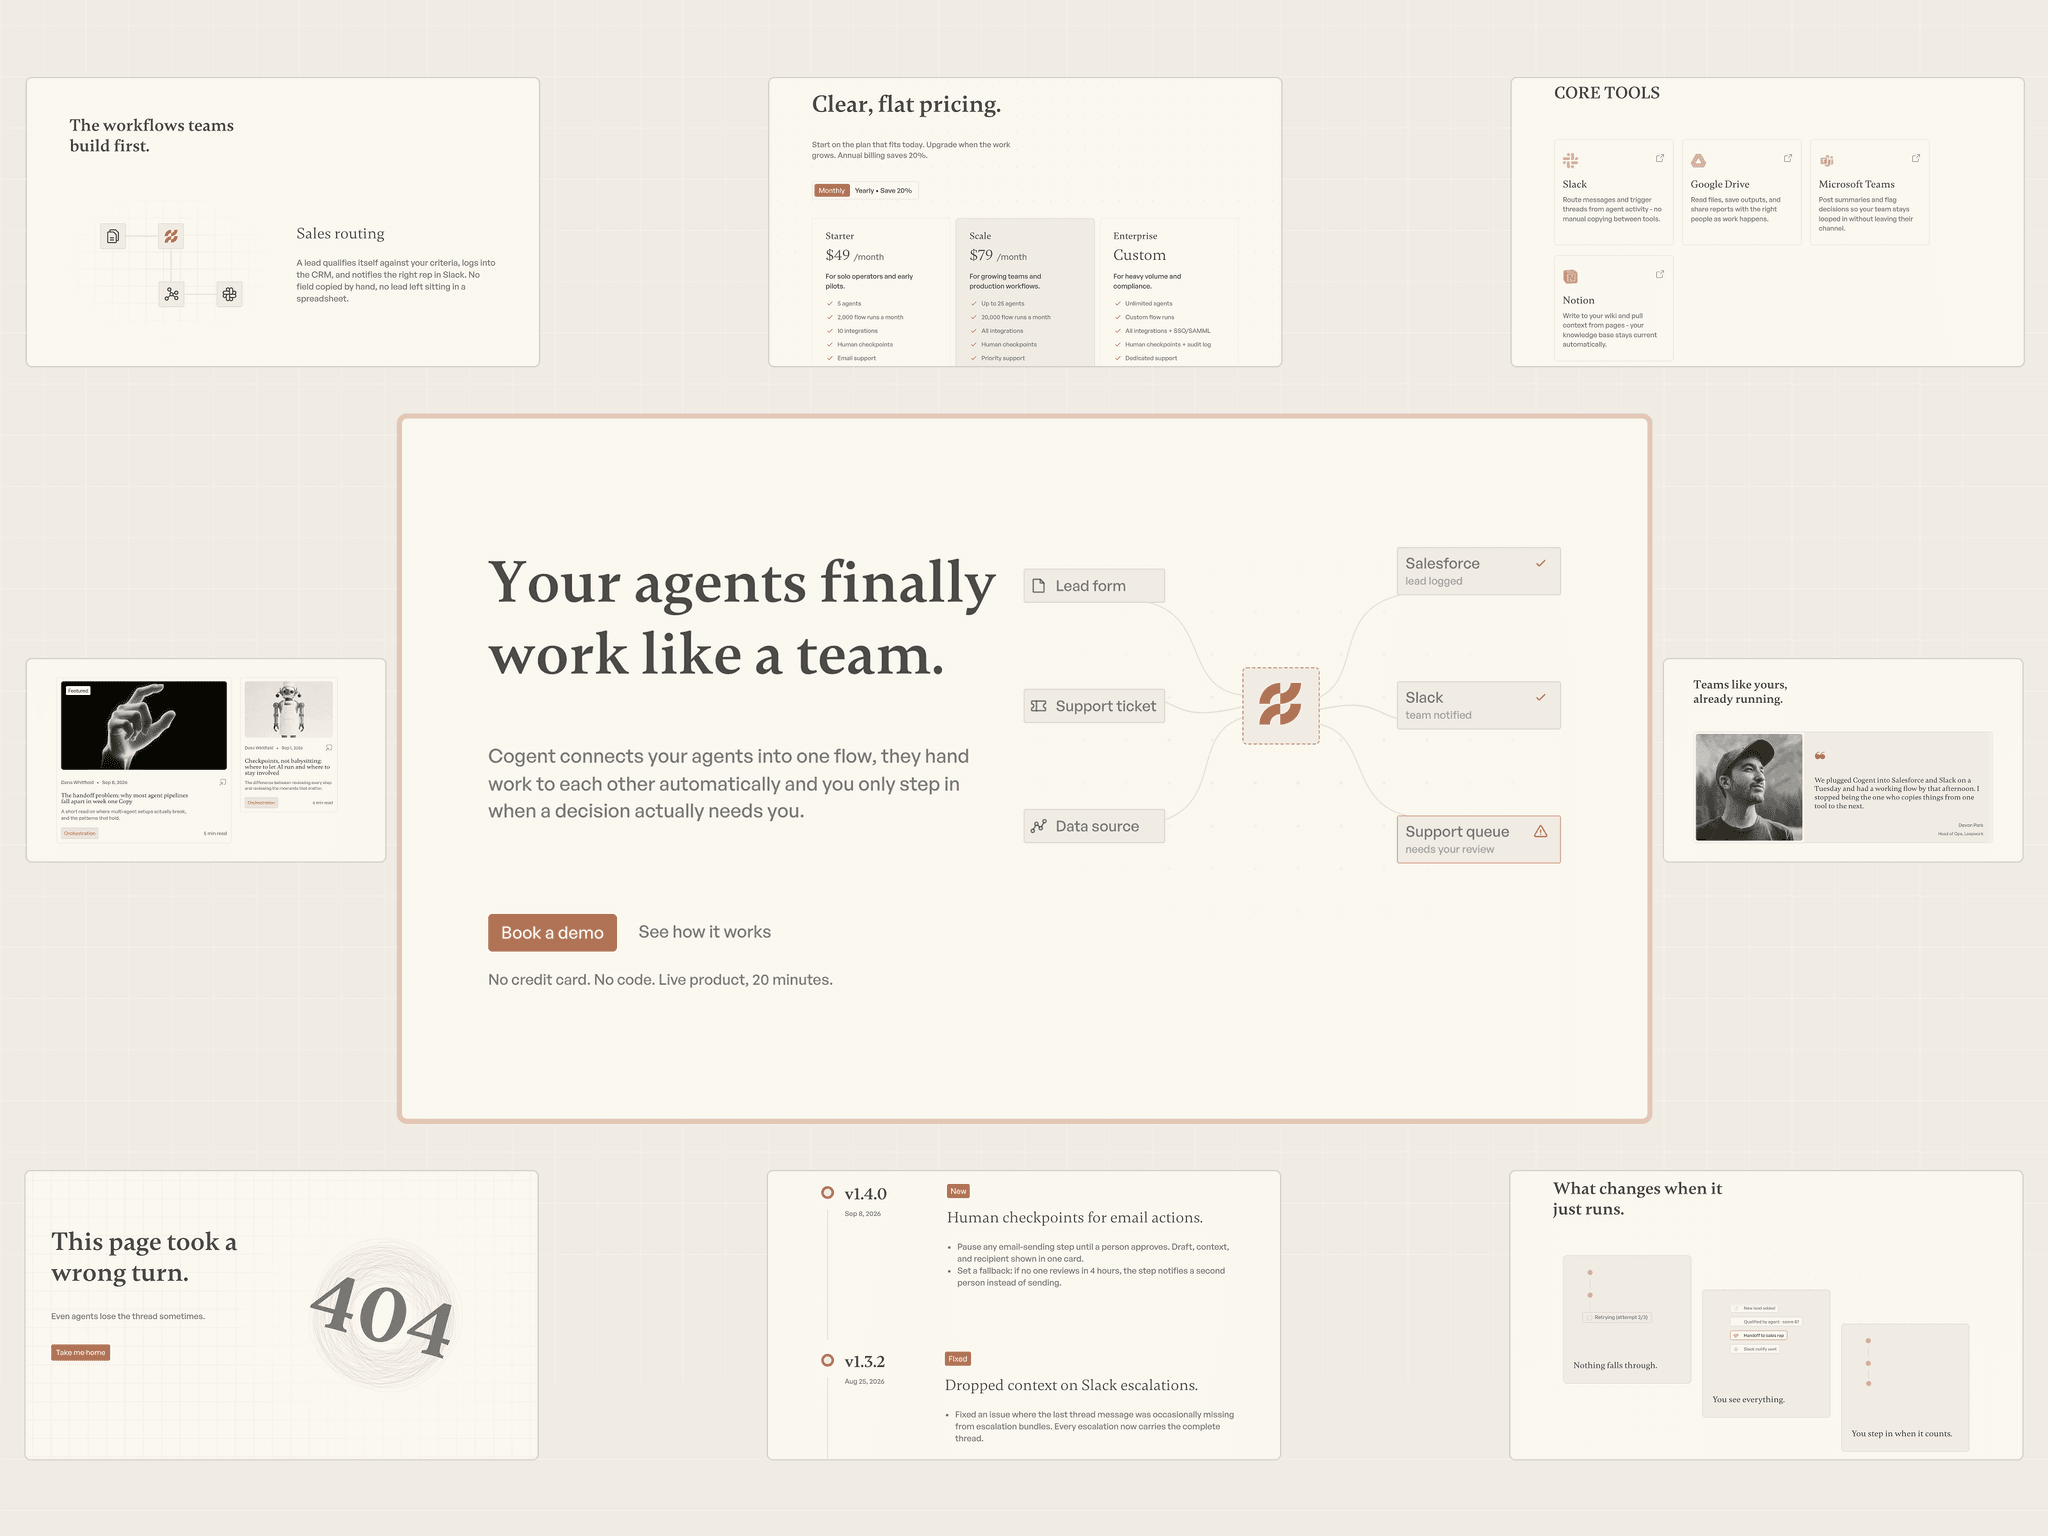The width and height of the screenshot is (2048, 1536).
Task: Select the Scale $79 pricing card
Action: 1025,292
